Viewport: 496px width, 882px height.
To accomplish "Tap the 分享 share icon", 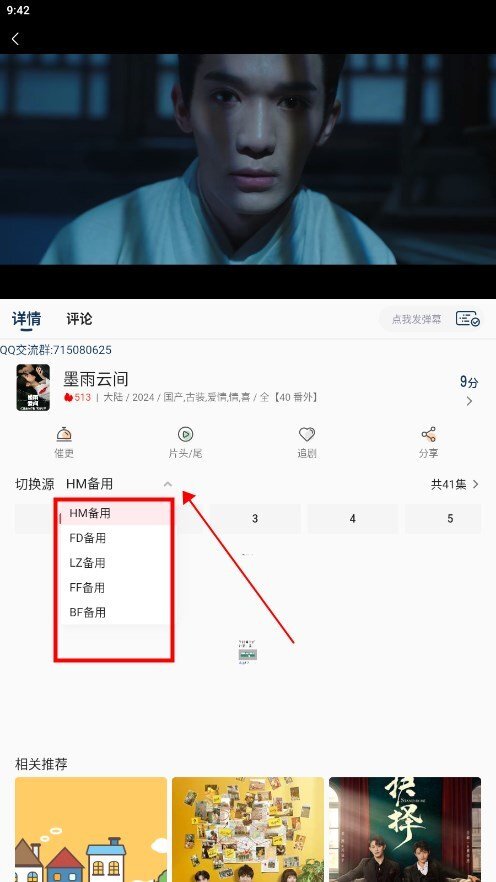I will click(429, 434).
